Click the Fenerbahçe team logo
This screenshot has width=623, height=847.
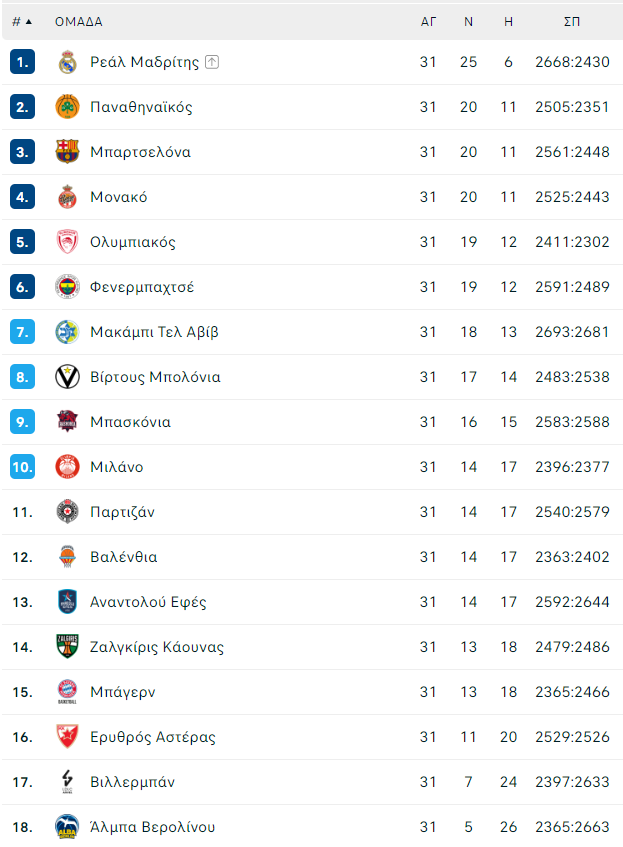click(x=67, y=287)
